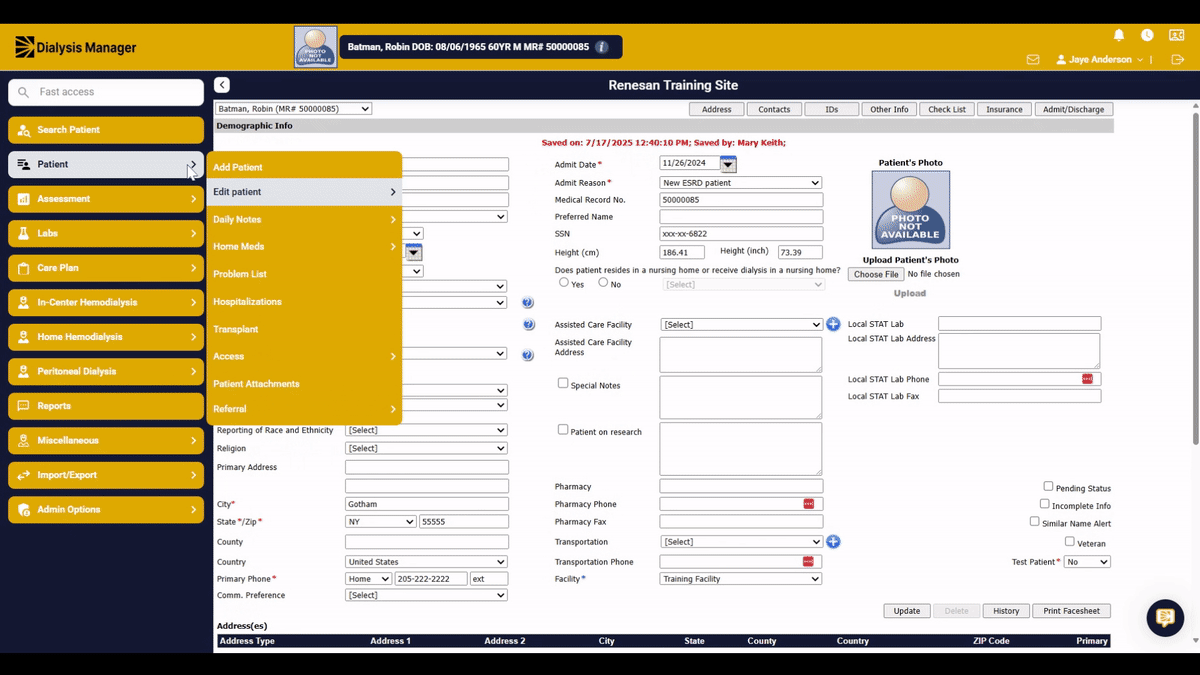Click the flask icon for Labs
Screen dimensions: 1200x675
point(24,234)
